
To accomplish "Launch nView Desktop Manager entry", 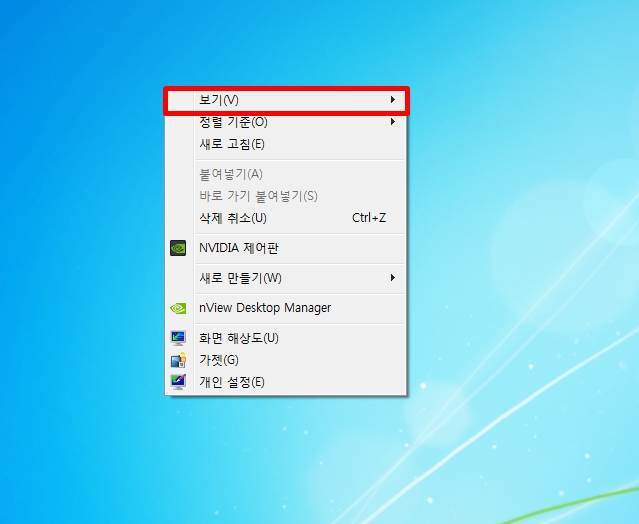I will click(286, 308).
